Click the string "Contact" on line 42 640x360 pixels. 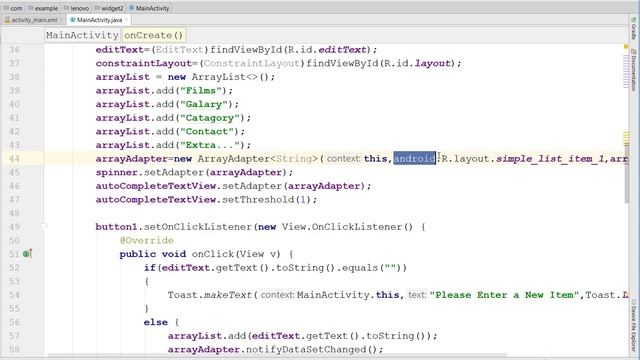[x=207, y=131]
